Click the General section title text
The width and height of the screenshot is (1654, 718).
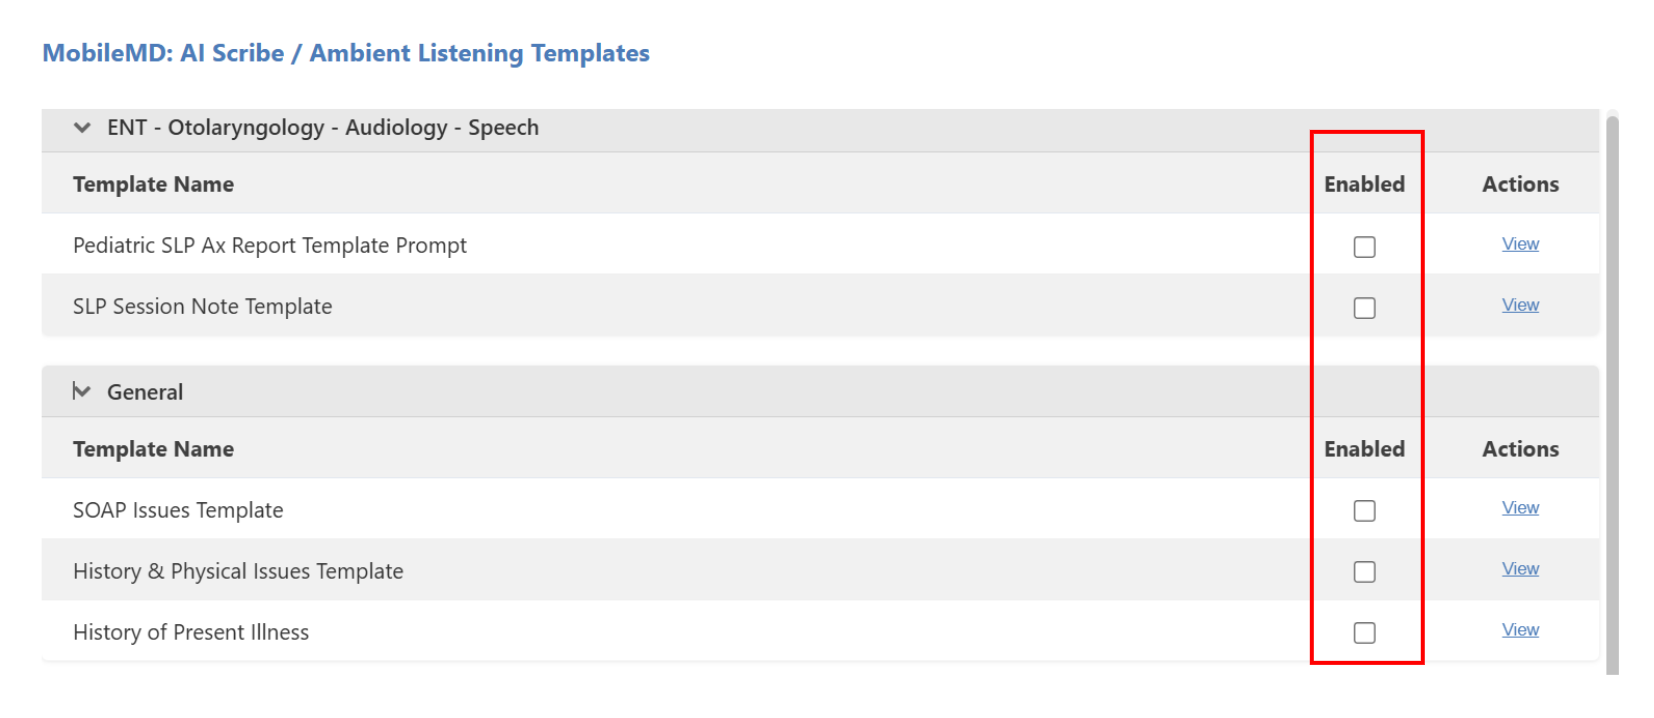pyautogui.click(x=145, y=392)
